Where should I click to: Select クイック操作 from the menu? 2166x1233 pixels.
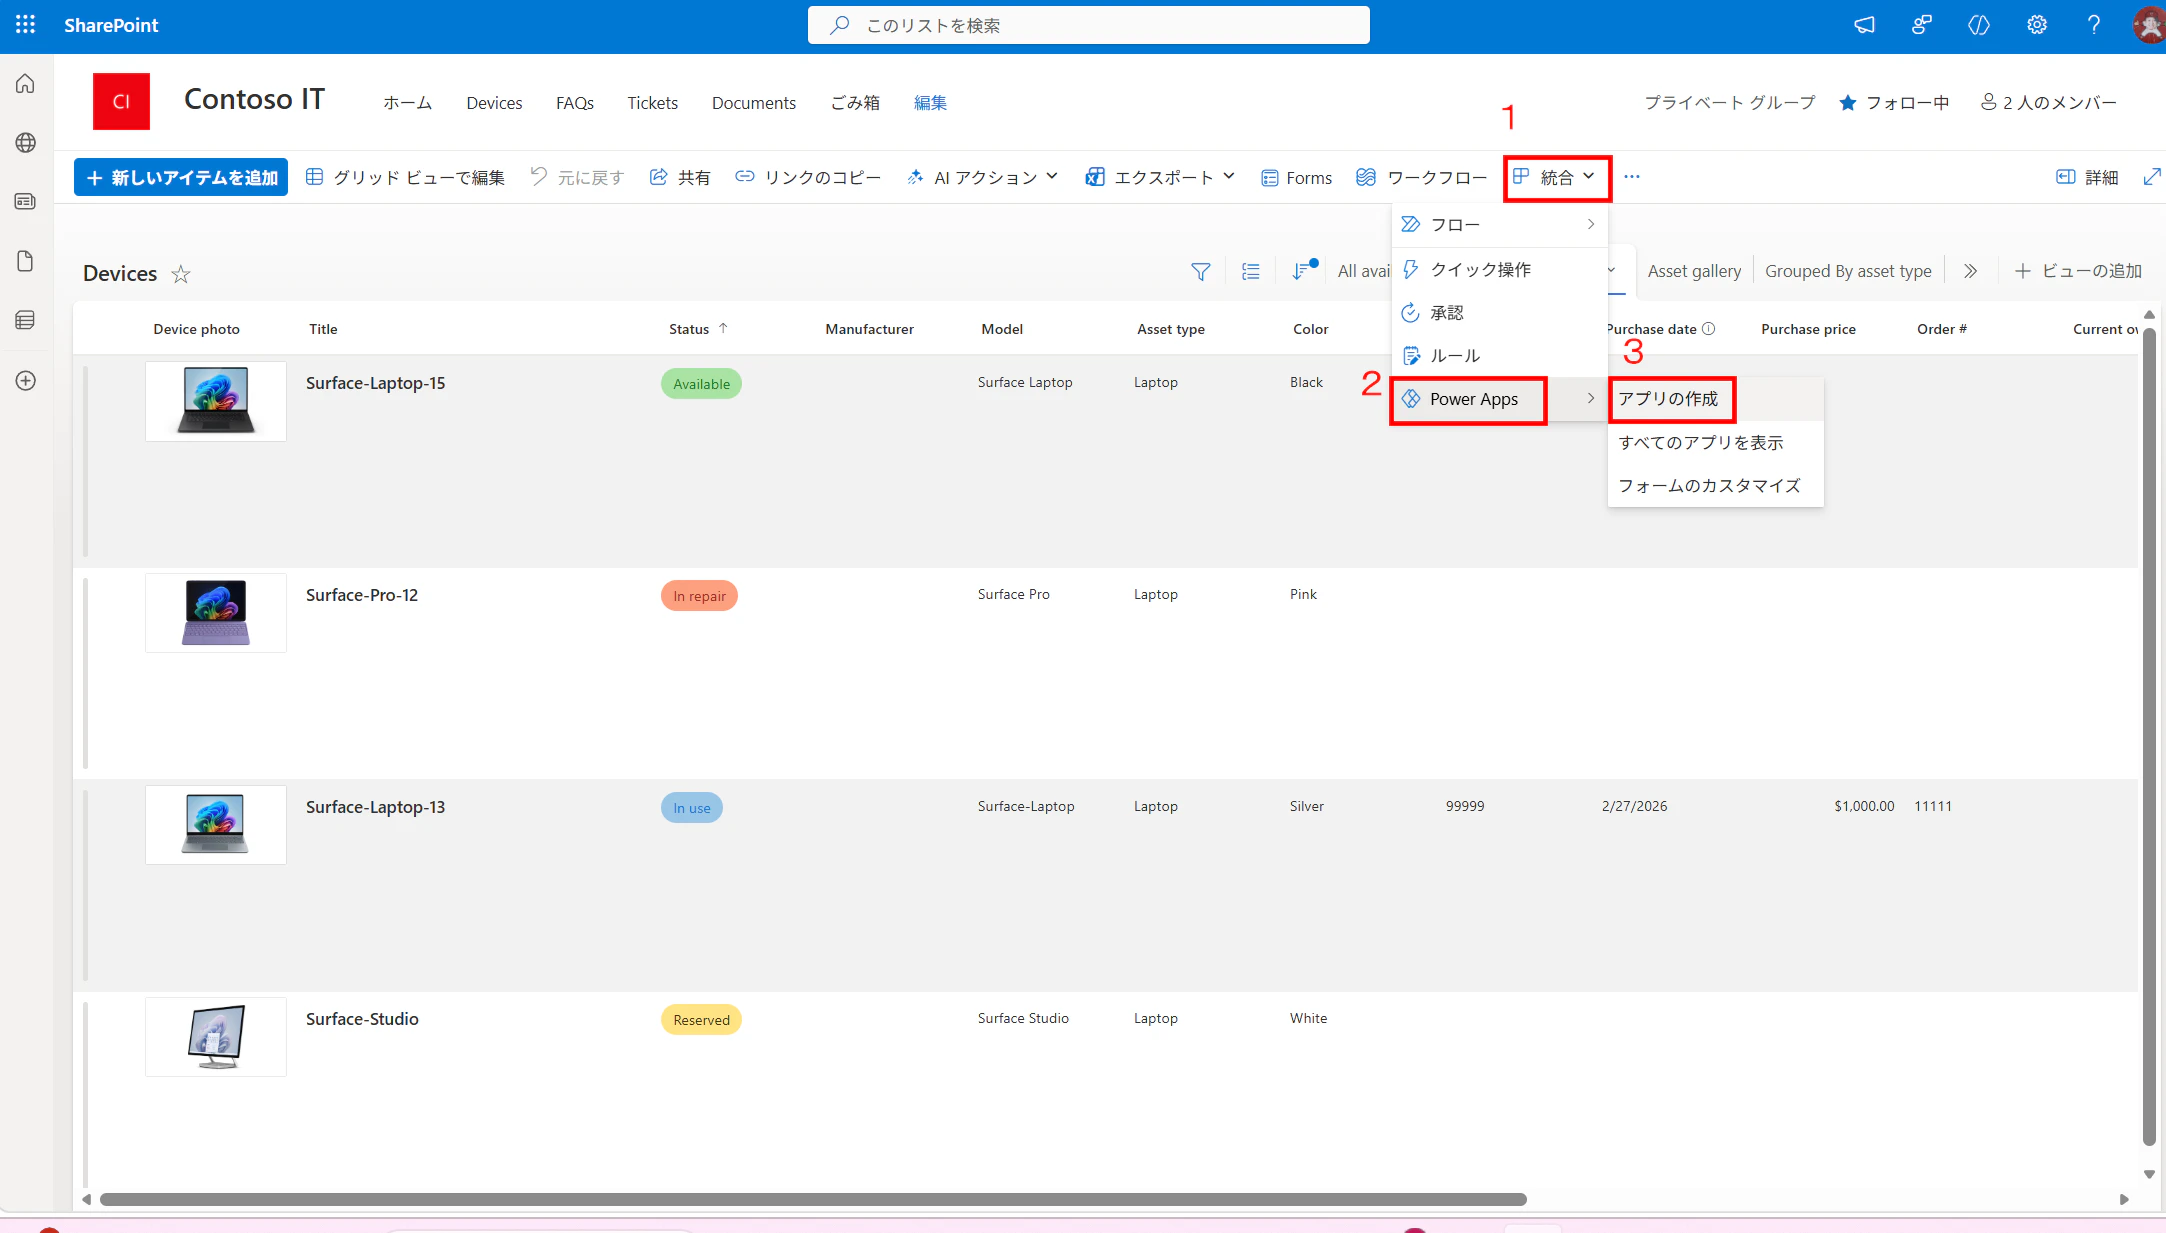click(x=1500, y=270)
